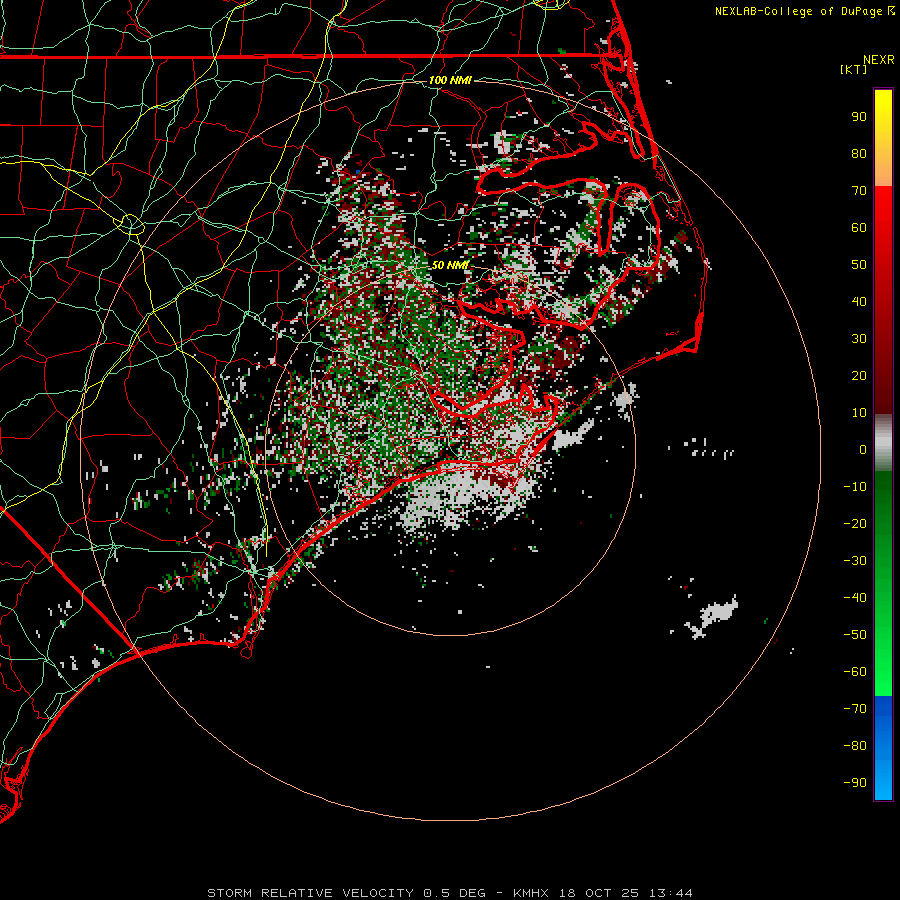Click the -20 knot scale label
Screen dimensions: 900x900
pyautogui.click(x=855, y=524)
